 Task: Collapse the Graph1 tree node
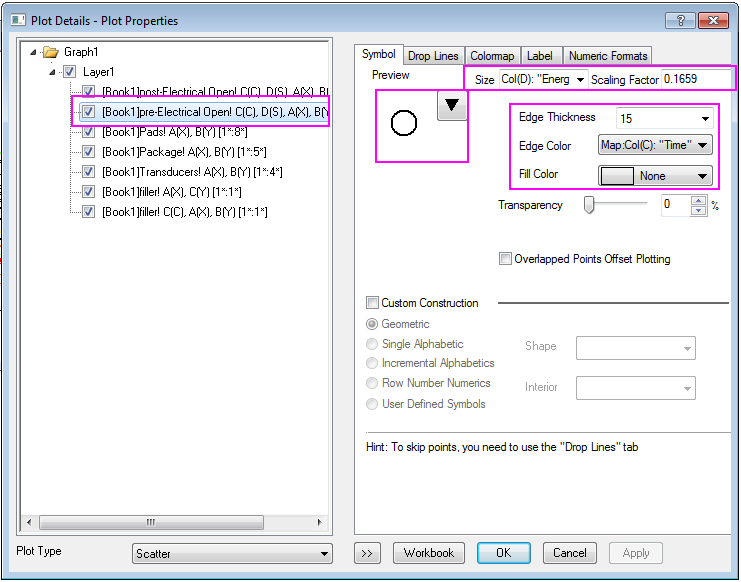point(35,52)
